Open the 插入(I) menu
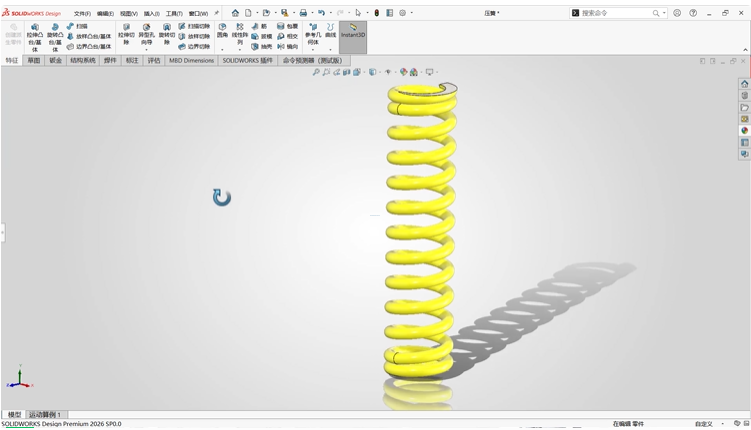Screen dimensions: 751x430 pos(152,13)
